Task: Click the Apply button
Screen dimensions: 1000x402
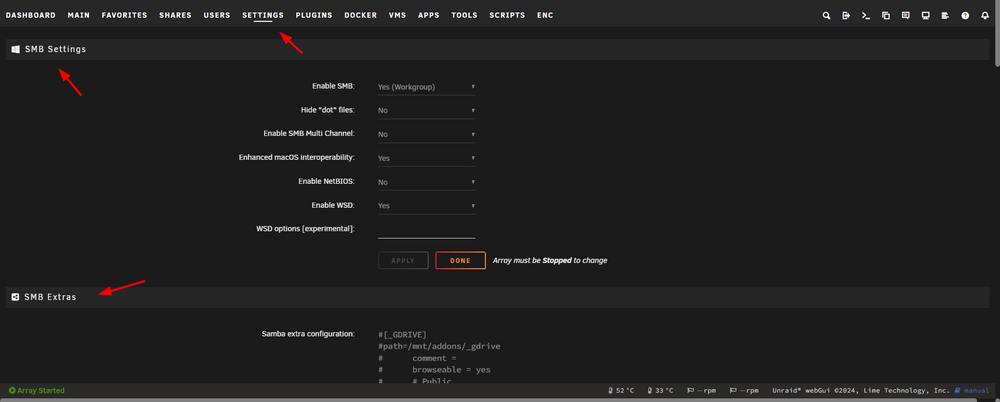Action: [x=403, y=260]
